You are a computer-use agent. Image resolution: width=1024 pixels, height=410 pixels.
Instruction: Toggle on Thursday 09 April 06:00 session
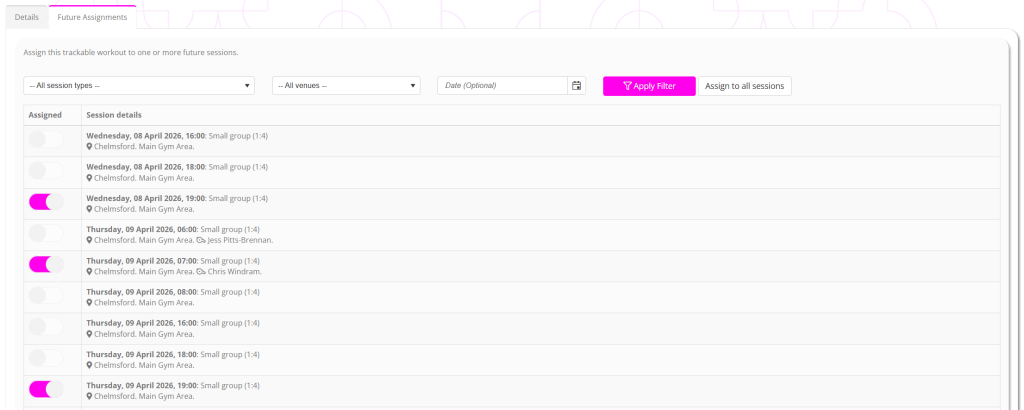click(x=45, y=233)
